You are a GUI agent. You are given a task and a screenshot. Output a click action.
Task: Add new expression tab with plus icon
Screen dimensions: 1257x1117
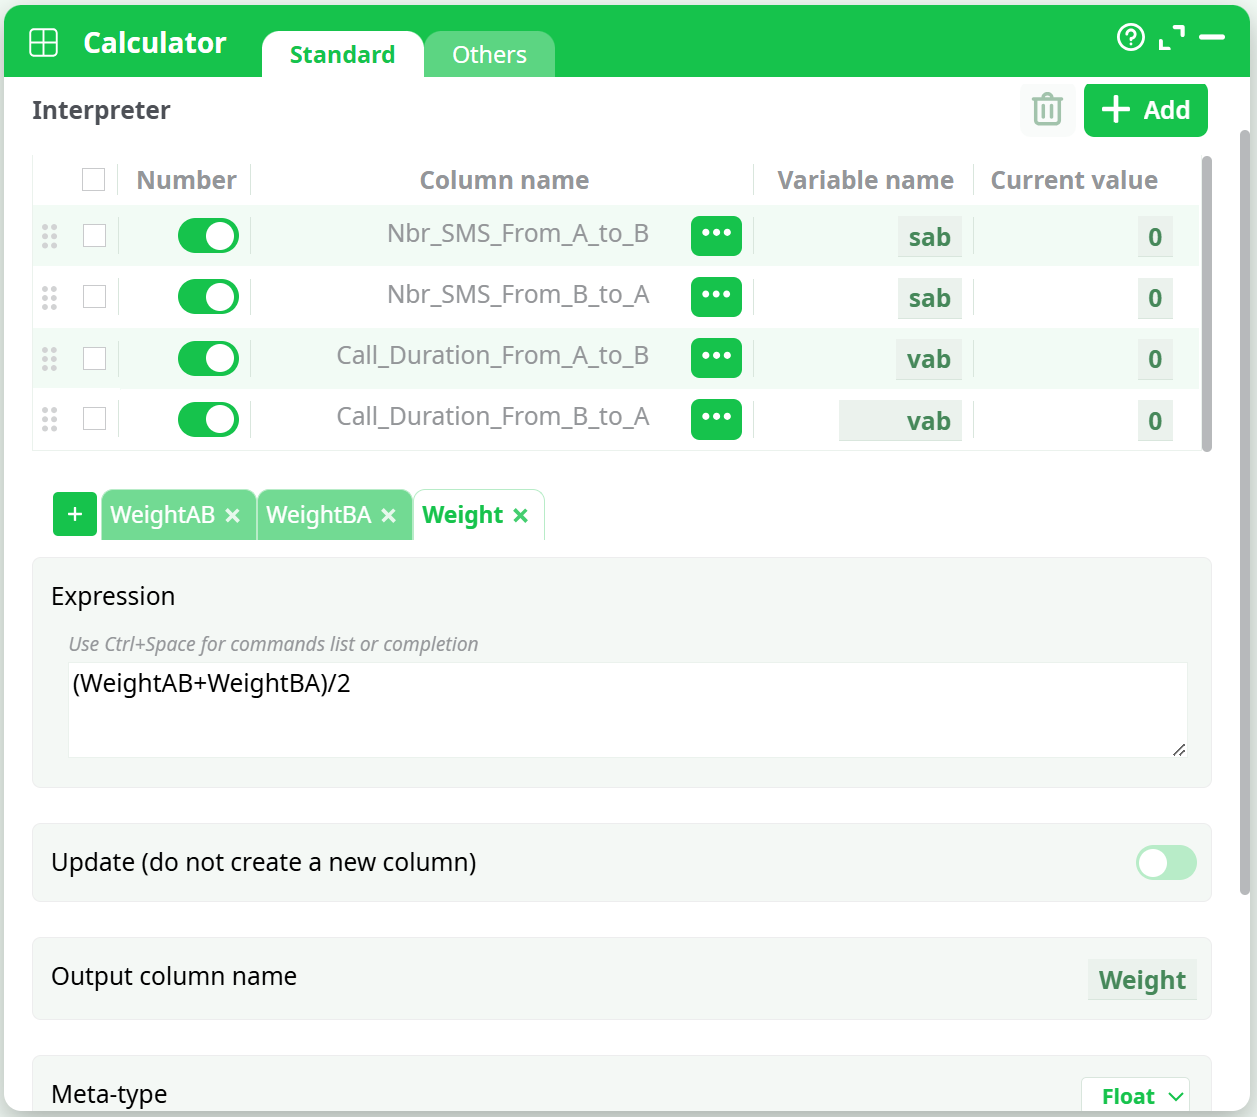point(75,514)
